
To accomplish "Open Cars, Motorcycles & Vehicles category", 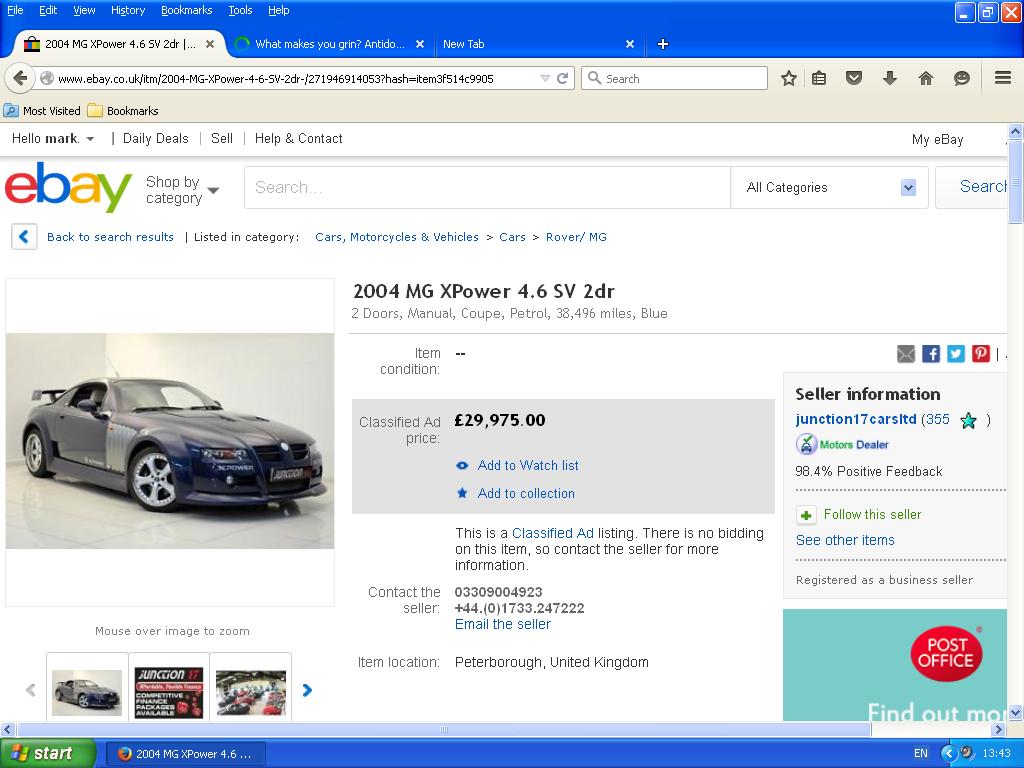I will click(x=397, y=237).
